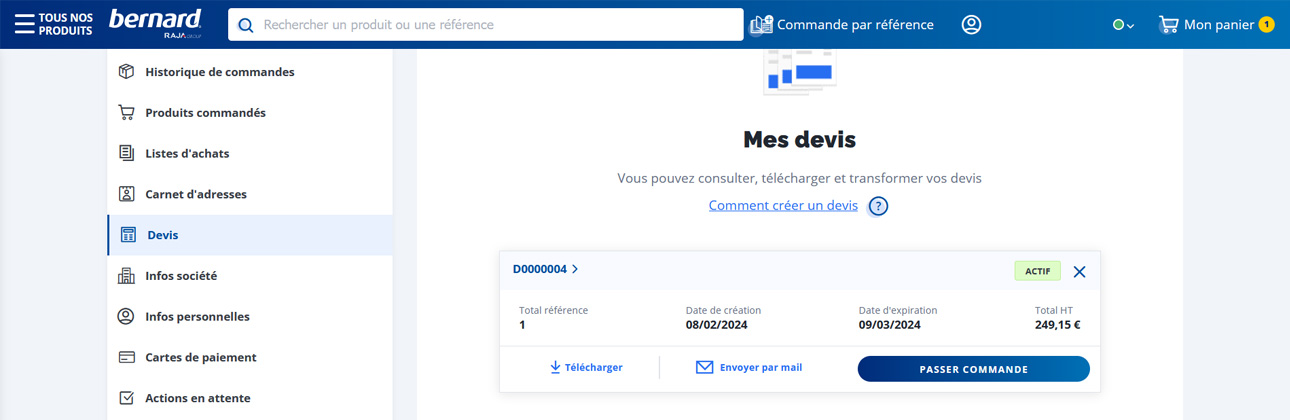
Task: Expand the green status dropdown in the header
Action: [1123, 25]
